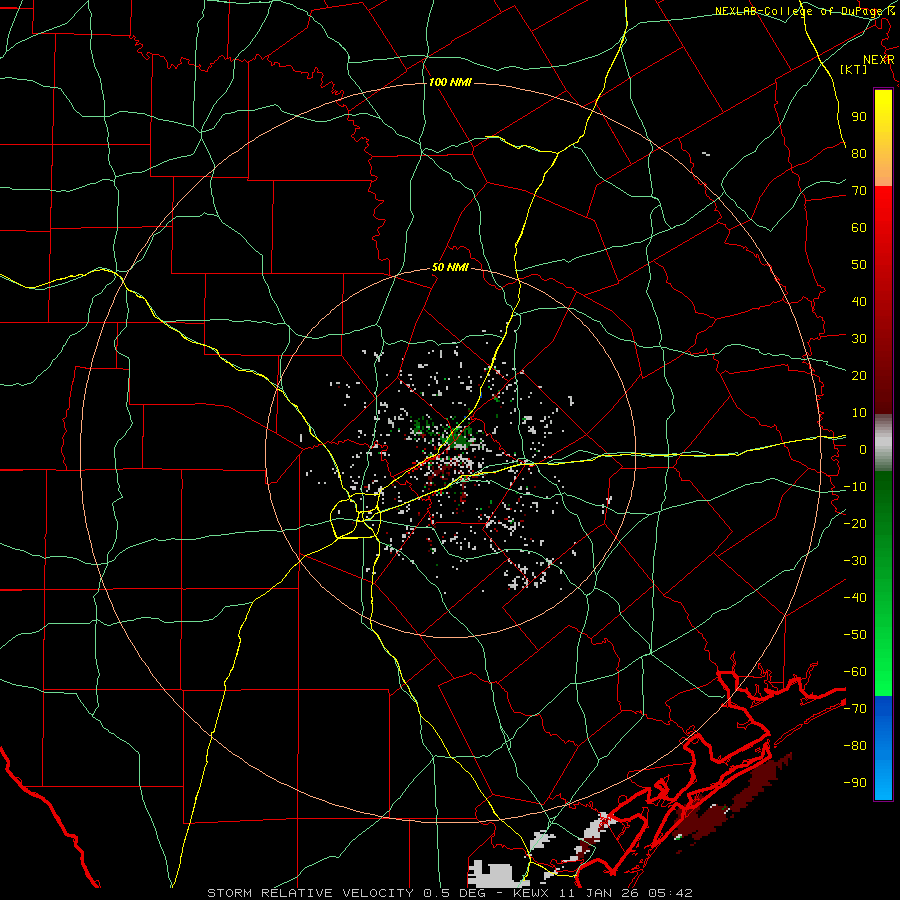Click the gray zero-velocity segment of the color bar

point(883,443)
